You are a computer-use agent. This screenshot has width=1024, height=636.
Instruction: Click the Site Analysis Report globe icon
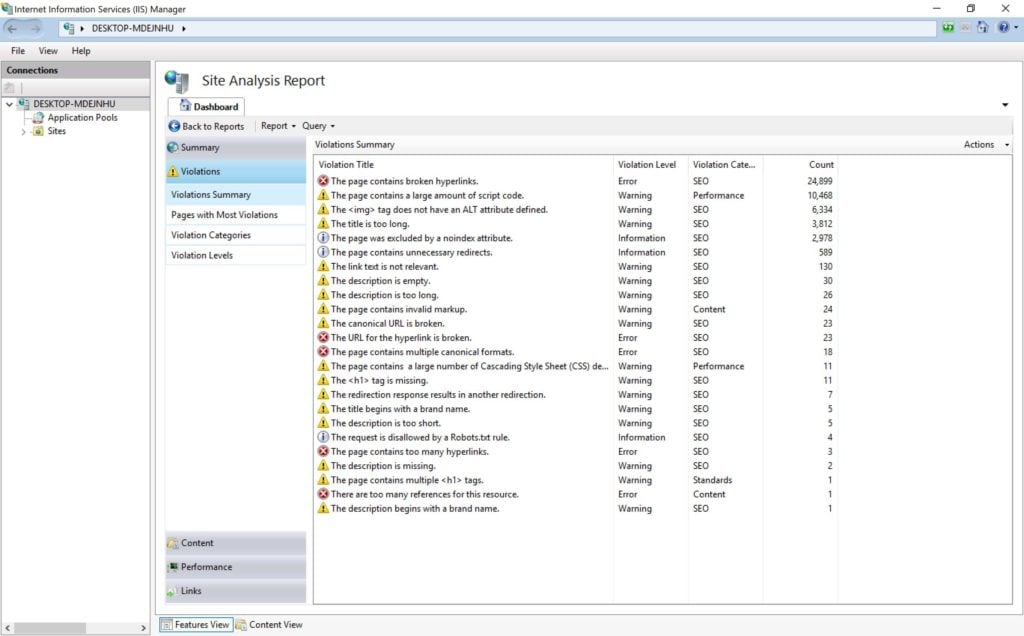(x=177, y=82)
